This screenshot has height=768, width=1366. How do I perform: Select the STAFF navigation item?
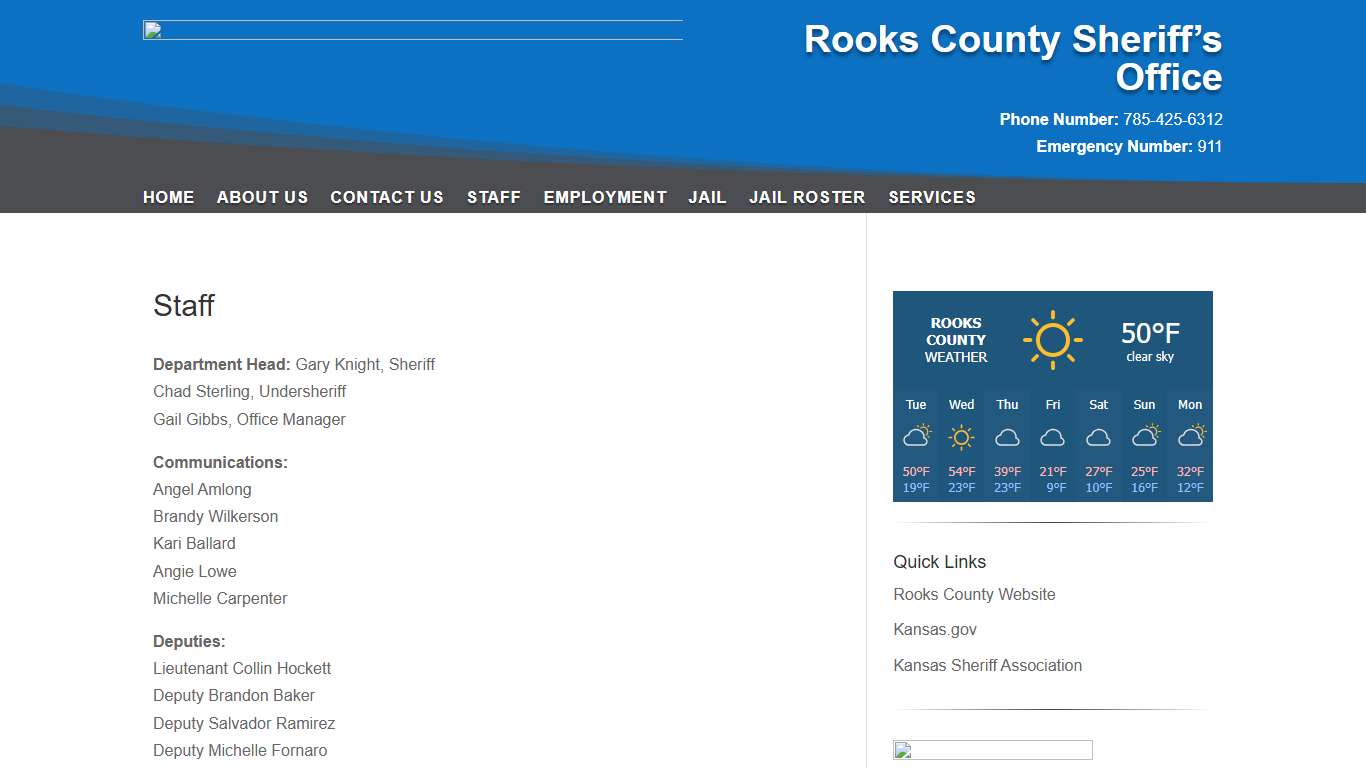[493, 197]
